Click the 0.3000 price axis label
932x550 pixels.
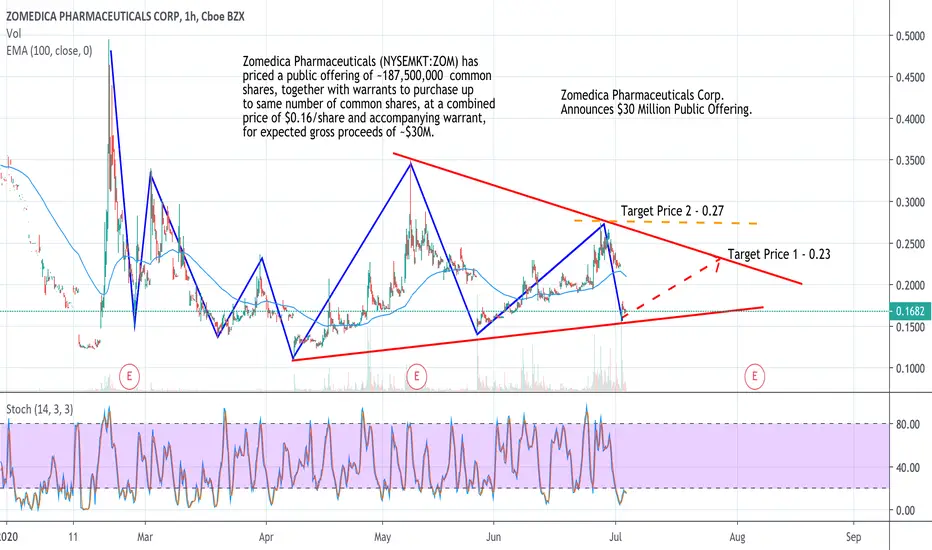point(910,202)
